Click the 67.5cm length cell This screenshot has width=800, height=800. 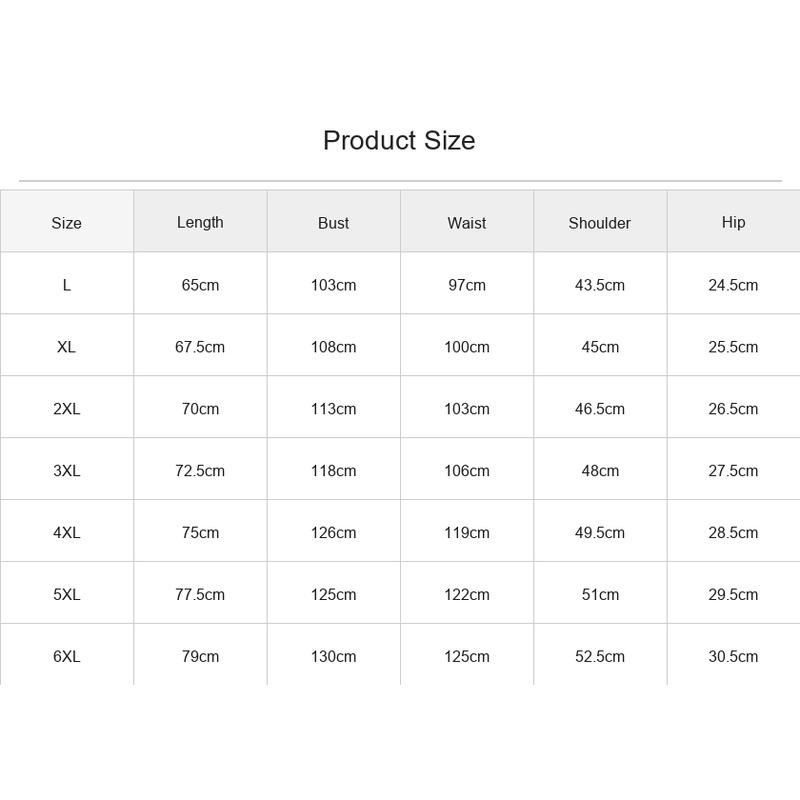(200, 347)
